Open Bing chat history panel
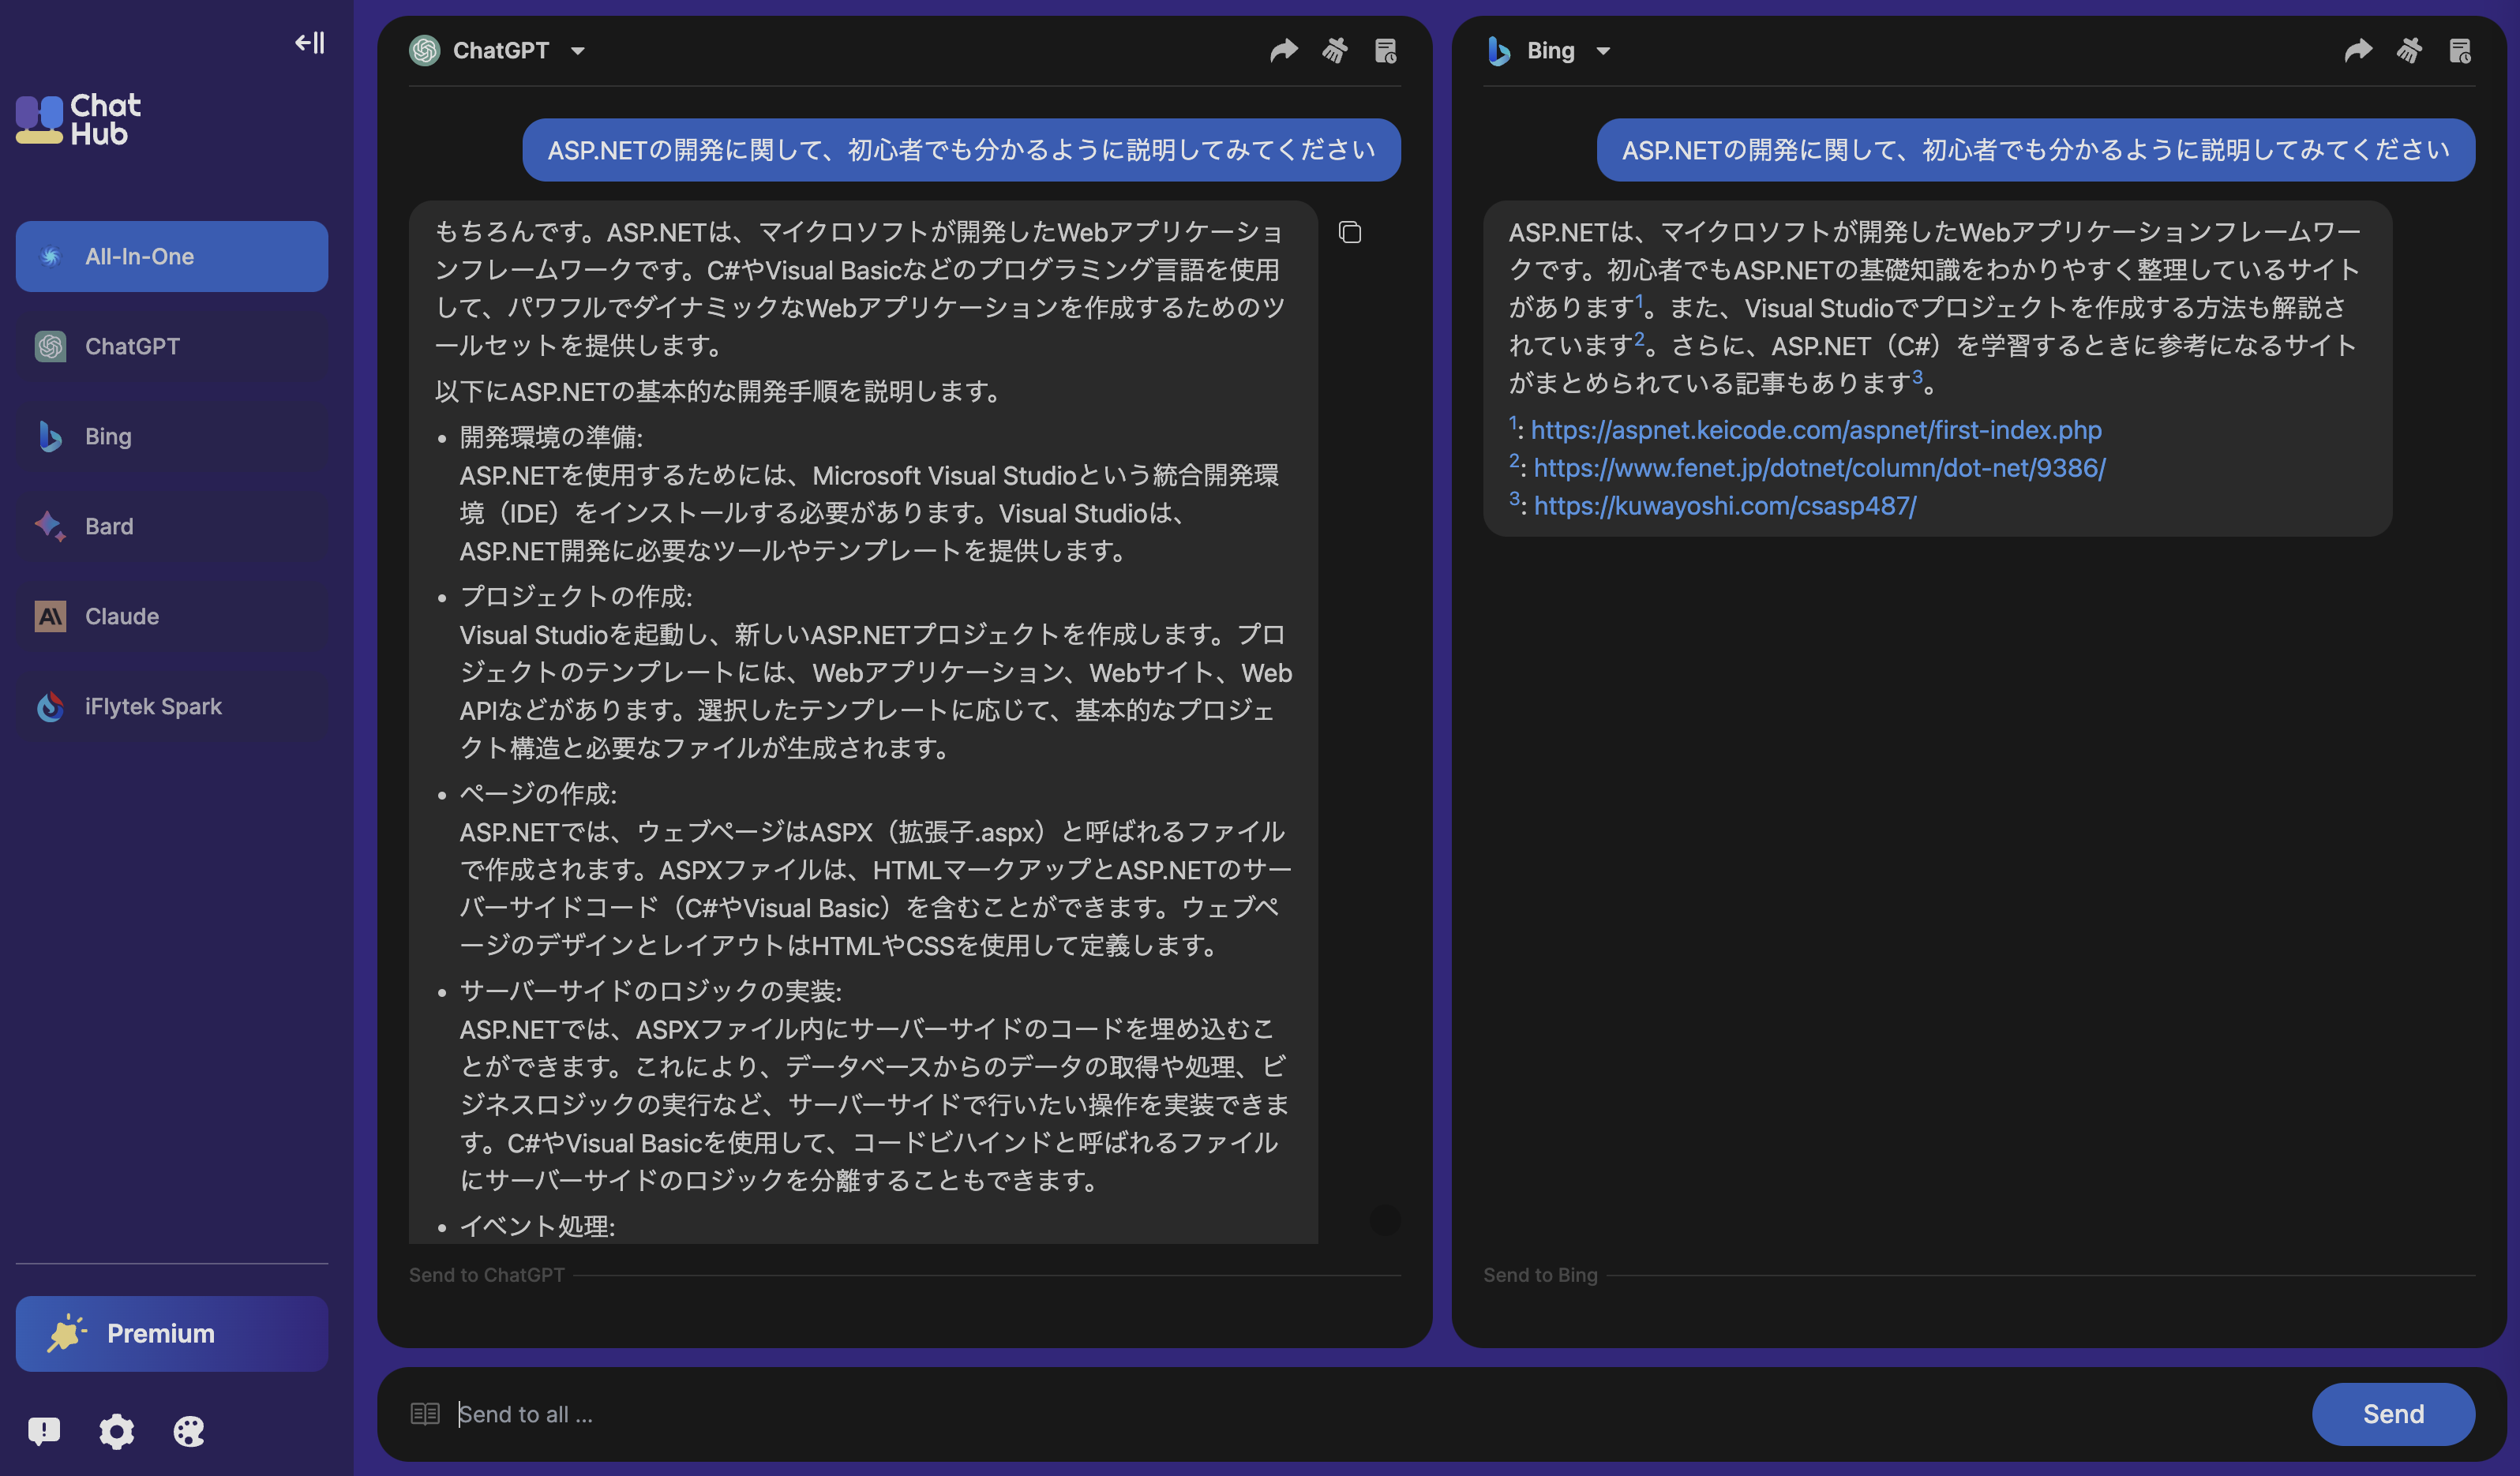 tap(2462, 49)
